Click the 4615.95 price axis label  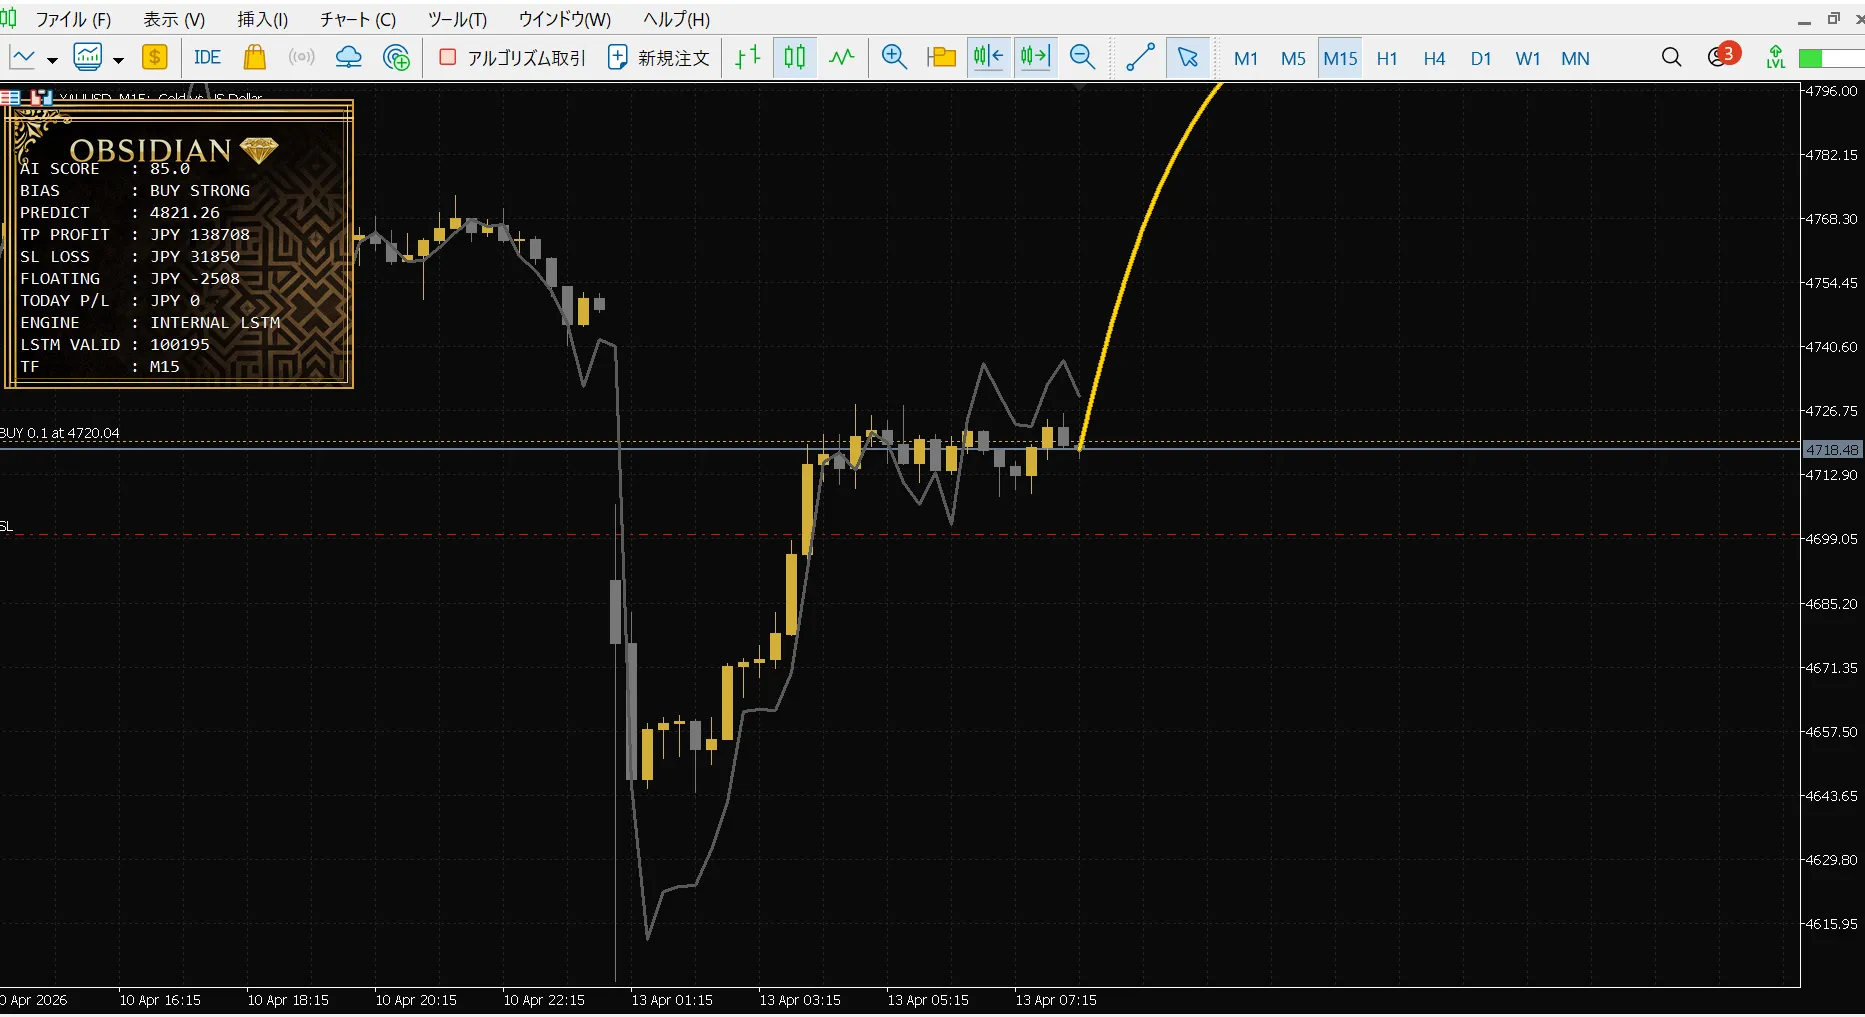tap(1831, 924)
